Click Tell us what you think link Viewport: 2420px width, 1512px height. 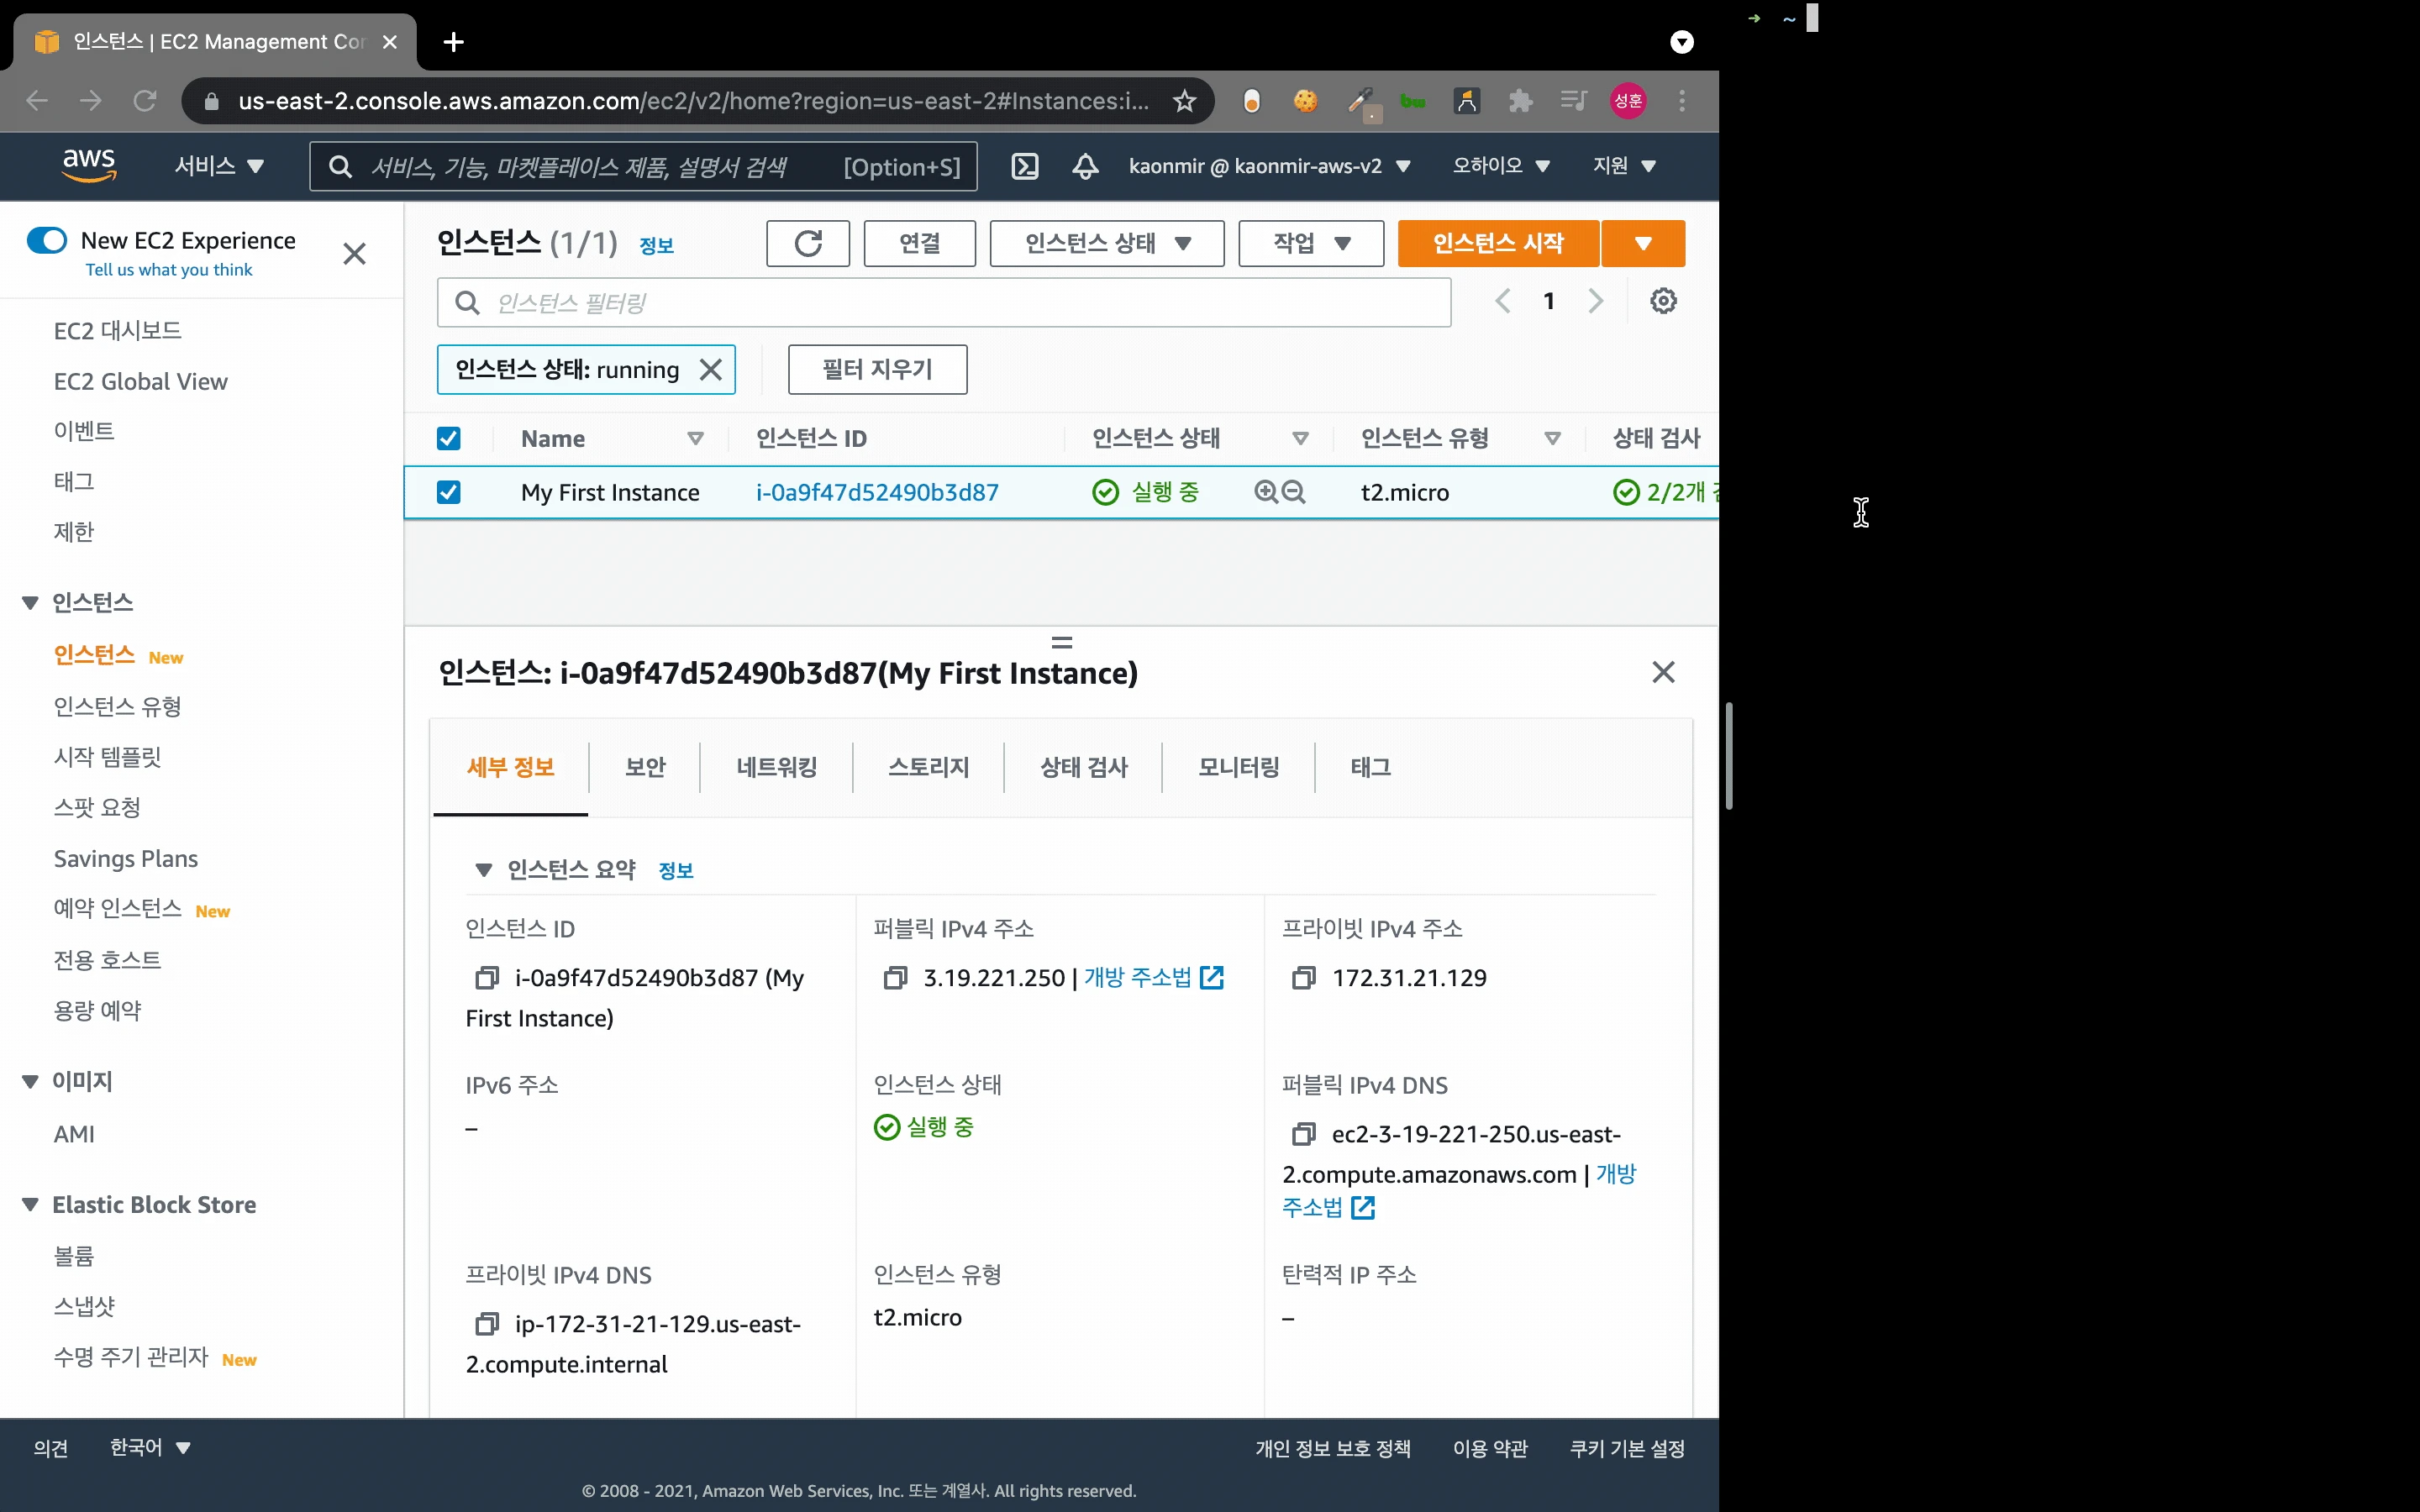(x=169, y=270)
